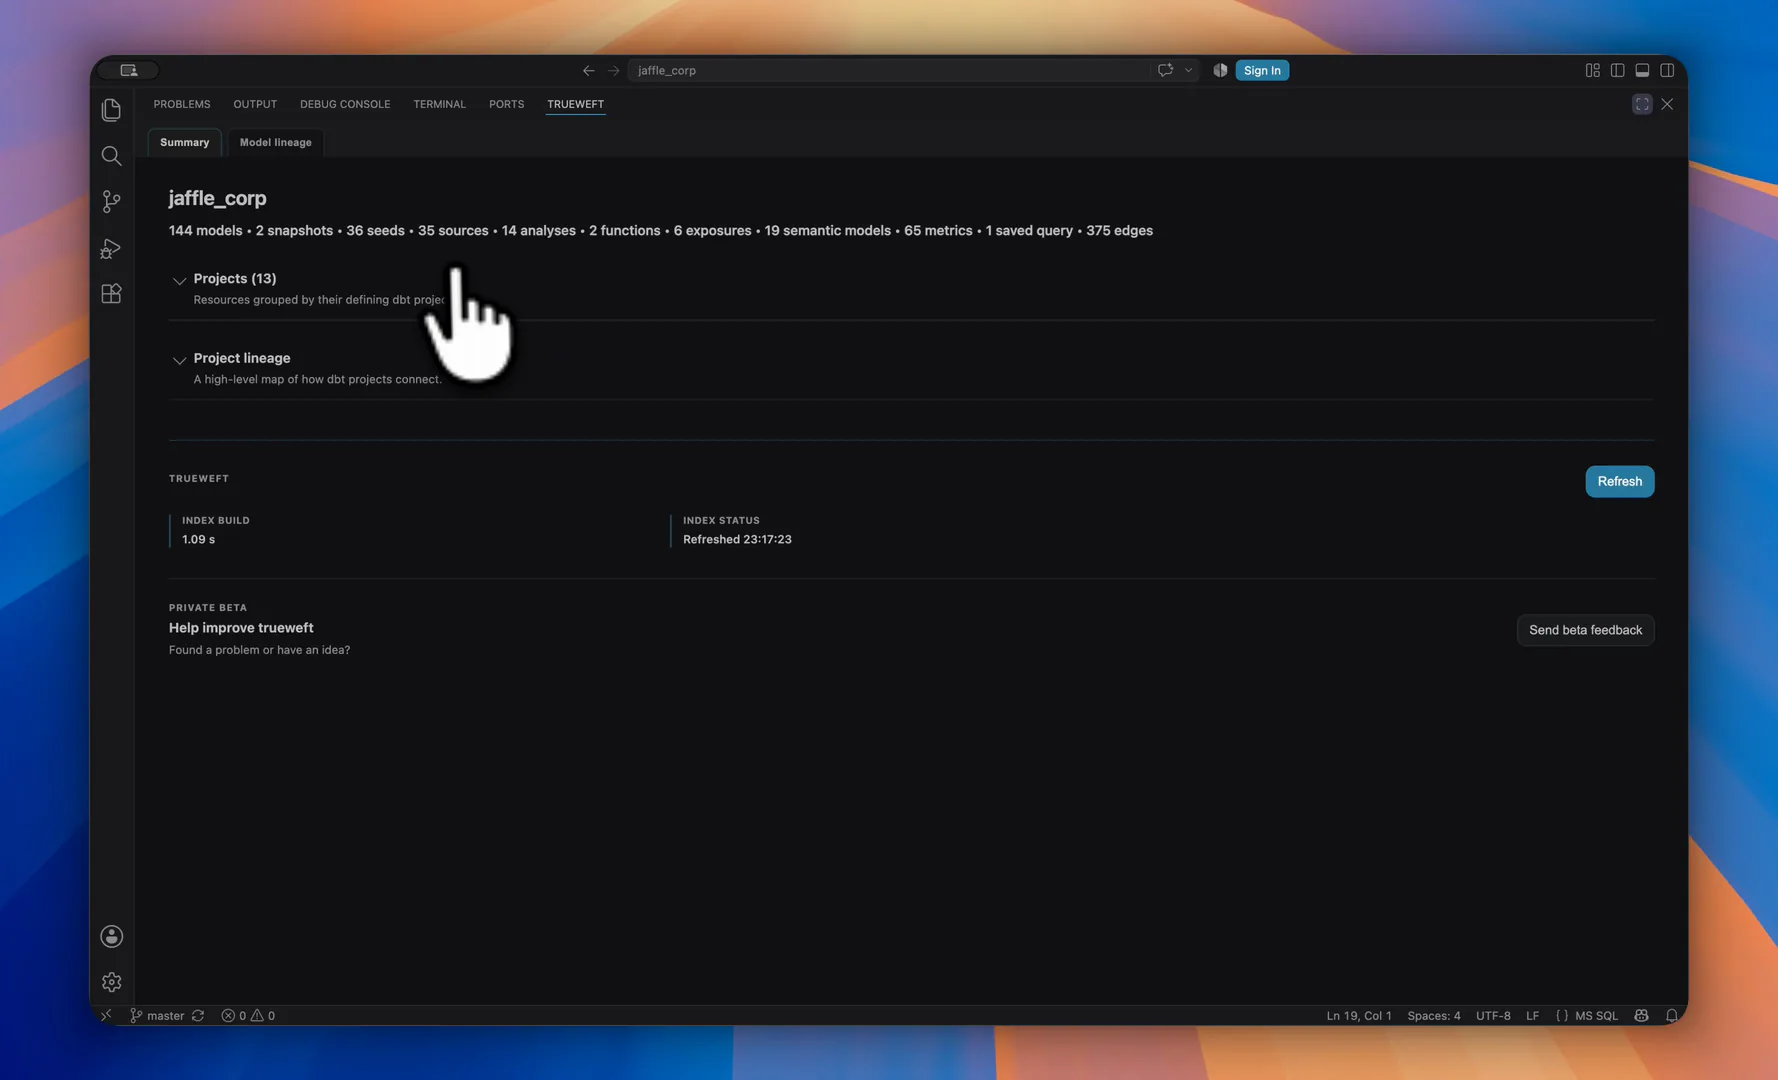Screen dimensions: 1778x1080
Task: Open the Model lineage sub-tab
Action: 275,142
